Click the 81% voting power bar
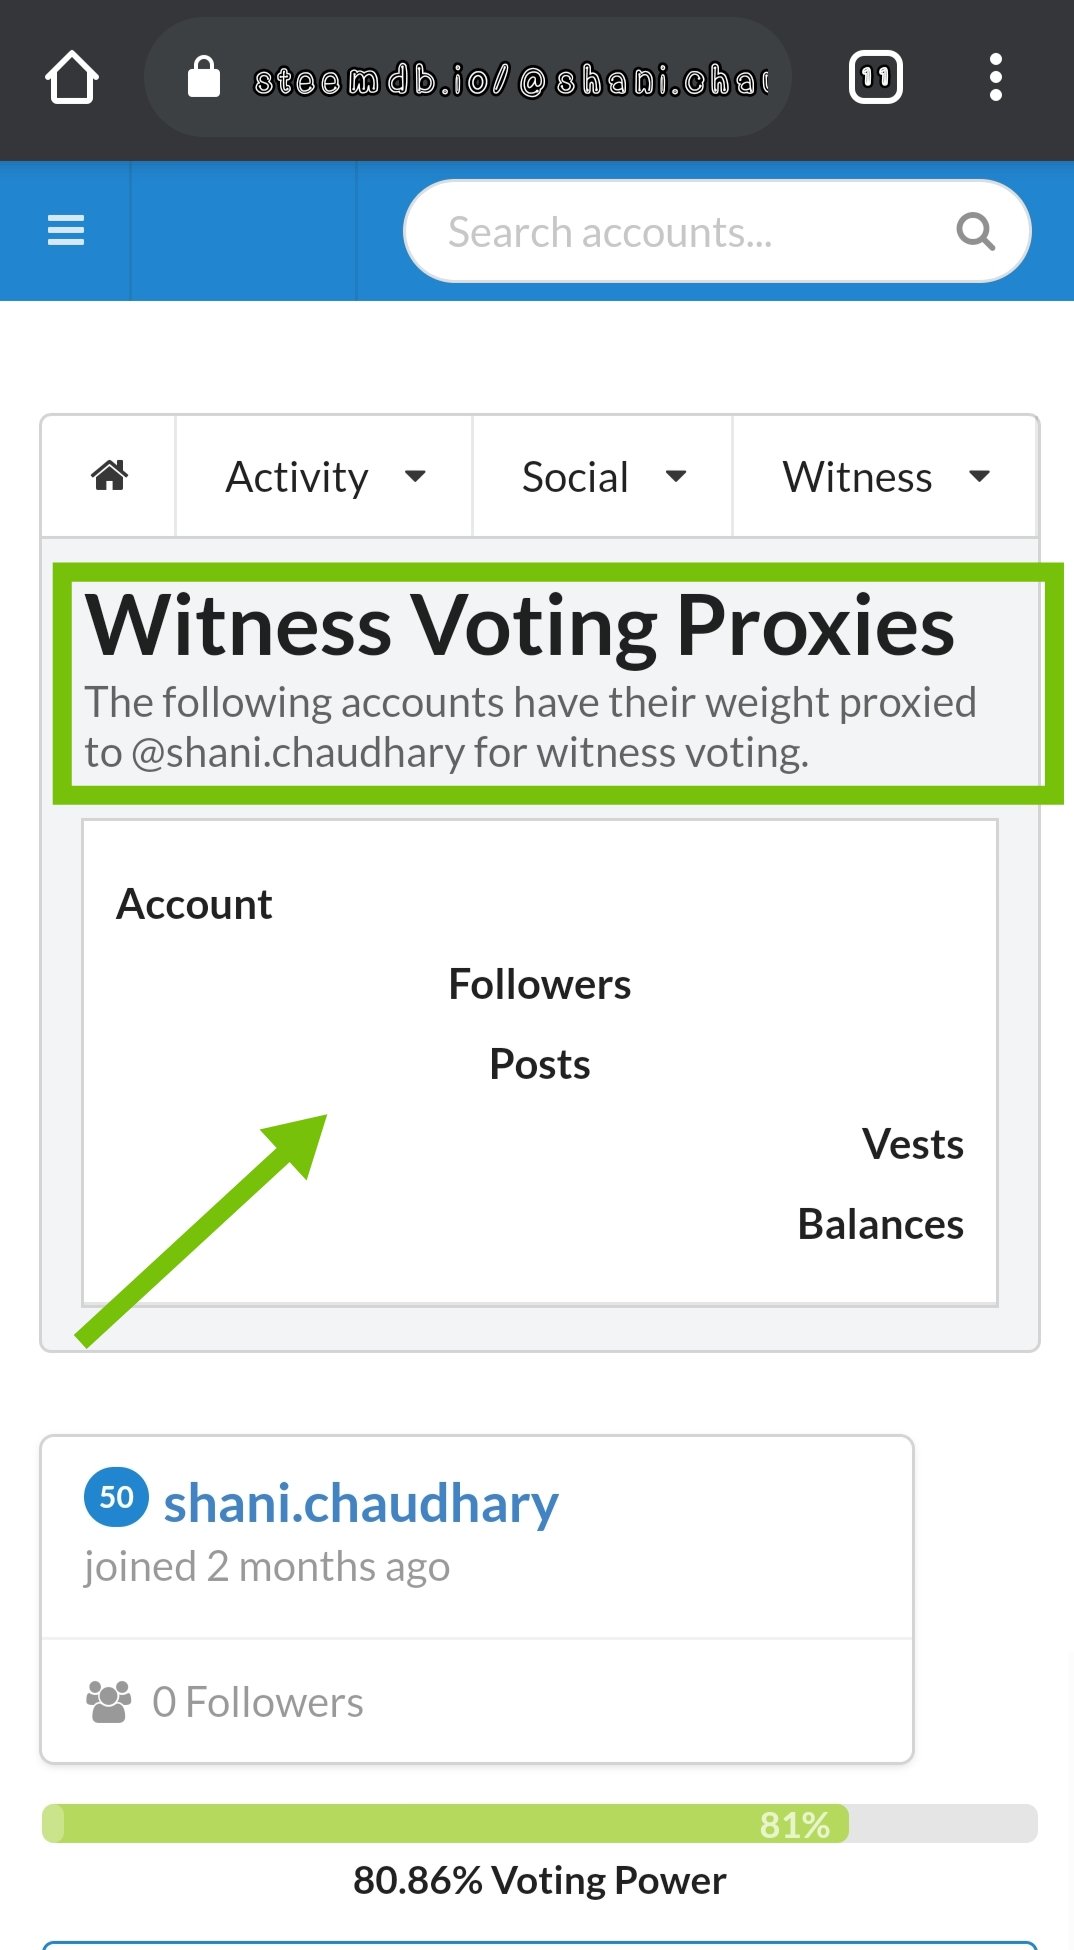Viewport: 1074px width, 1950px height. [x=540, y=1824]
